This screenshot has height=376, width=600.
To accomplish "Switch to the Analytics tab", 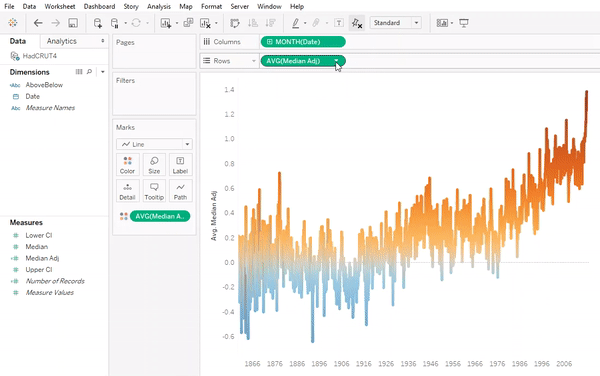I will [x=62, y=41].
